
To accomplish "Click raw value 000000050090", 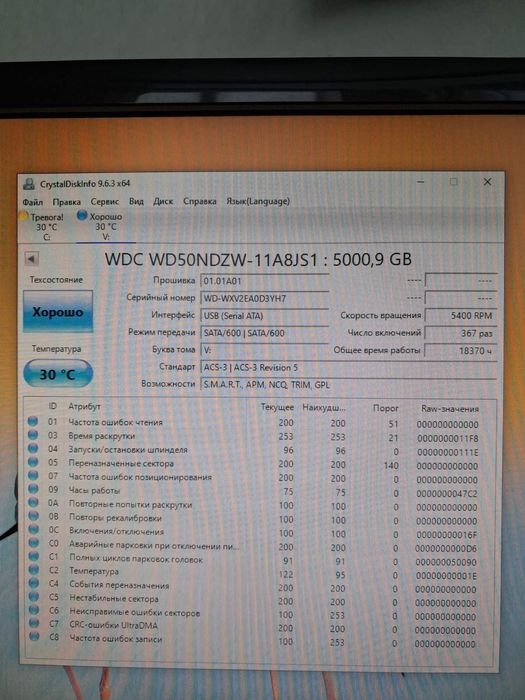I will pos(446,562).
